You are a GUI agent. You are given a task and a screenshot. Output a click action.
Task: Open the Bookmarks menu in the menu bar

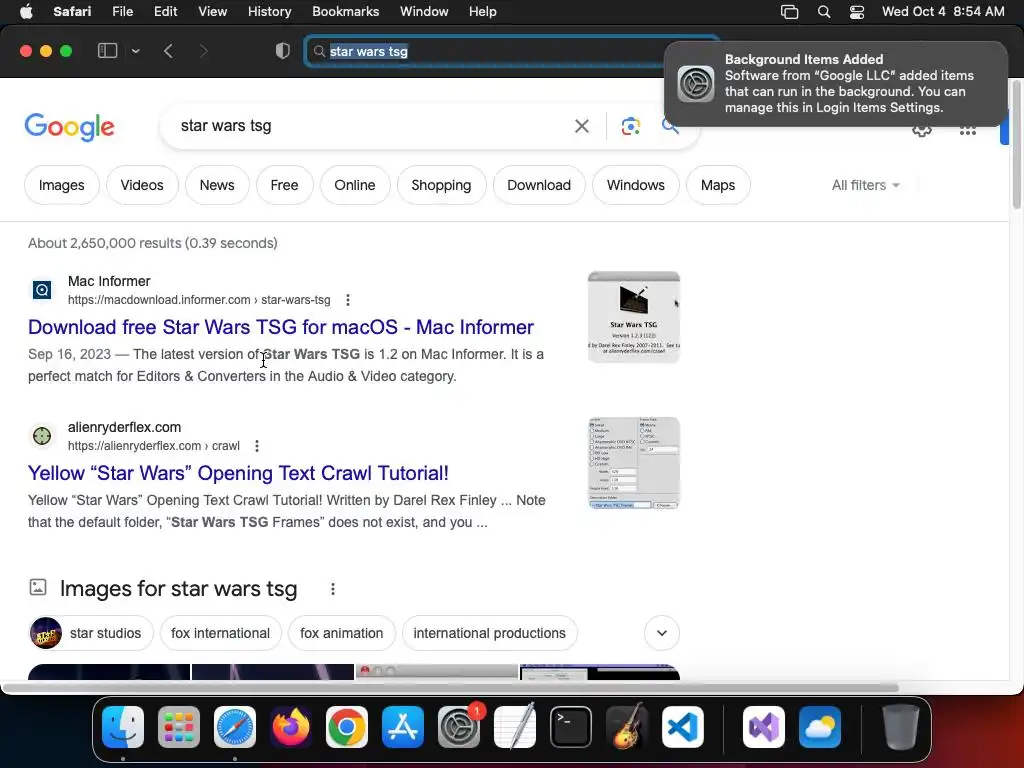click(345, 12)
